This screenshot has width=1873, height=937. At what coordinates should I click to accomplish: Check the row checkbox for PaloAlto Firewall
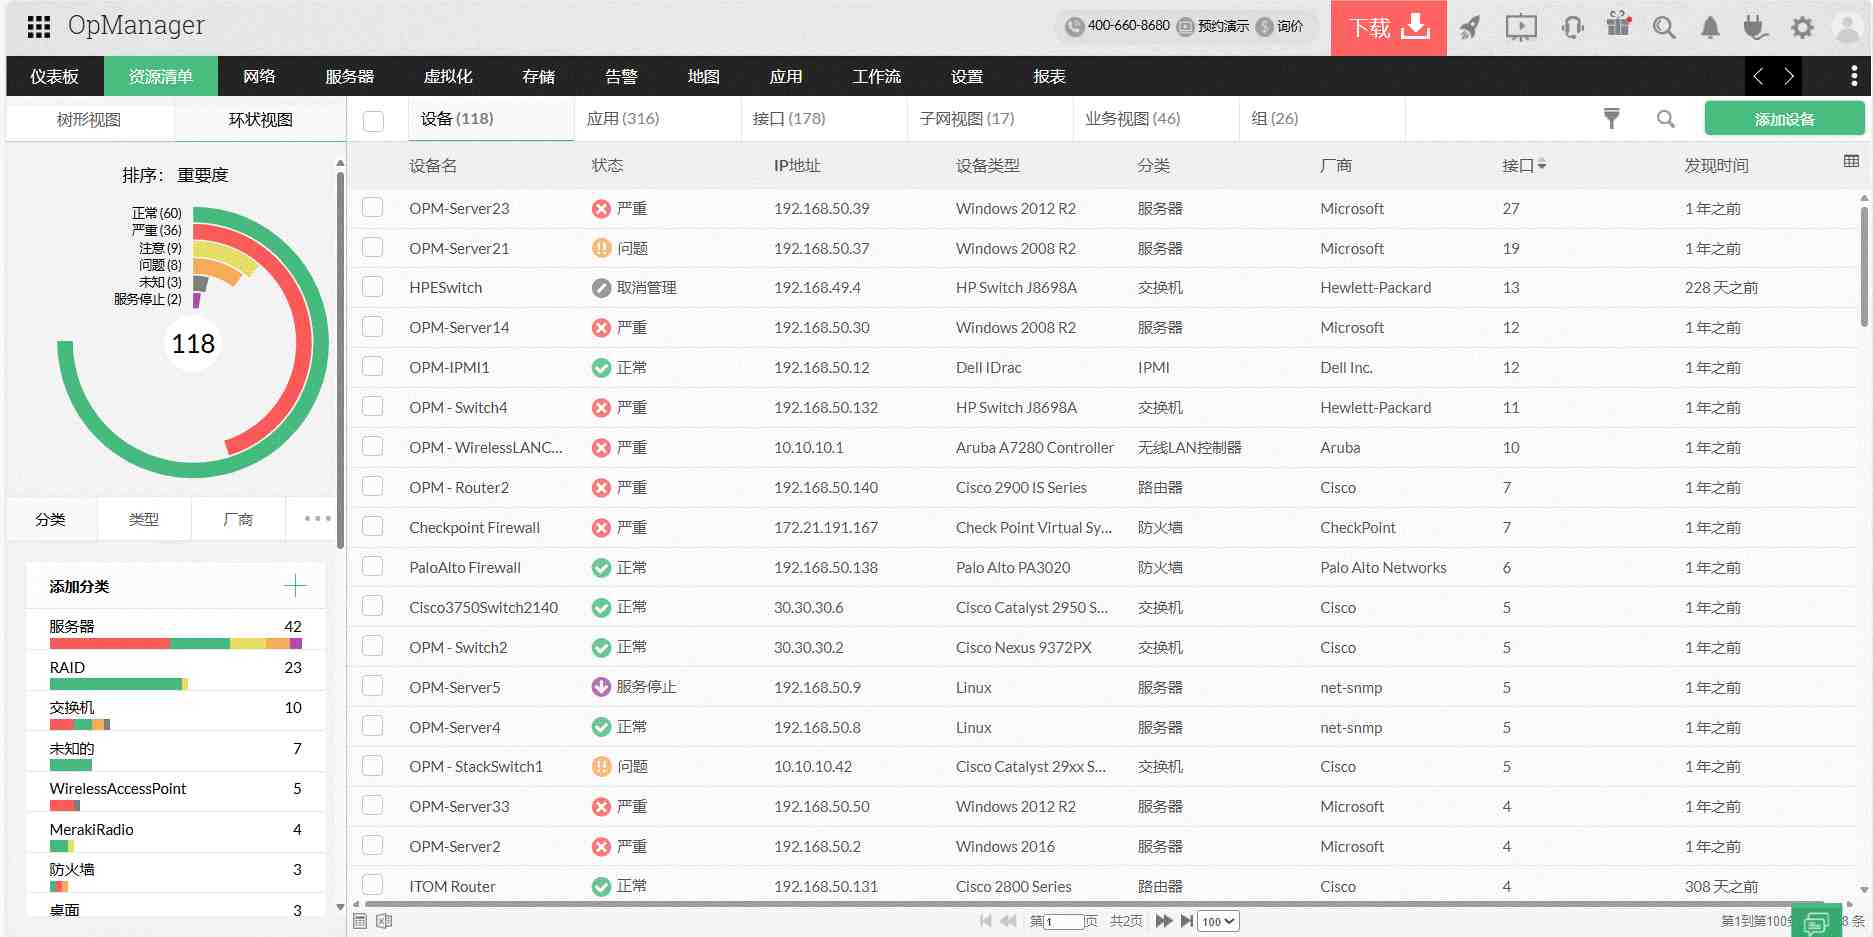coord(372,566)
